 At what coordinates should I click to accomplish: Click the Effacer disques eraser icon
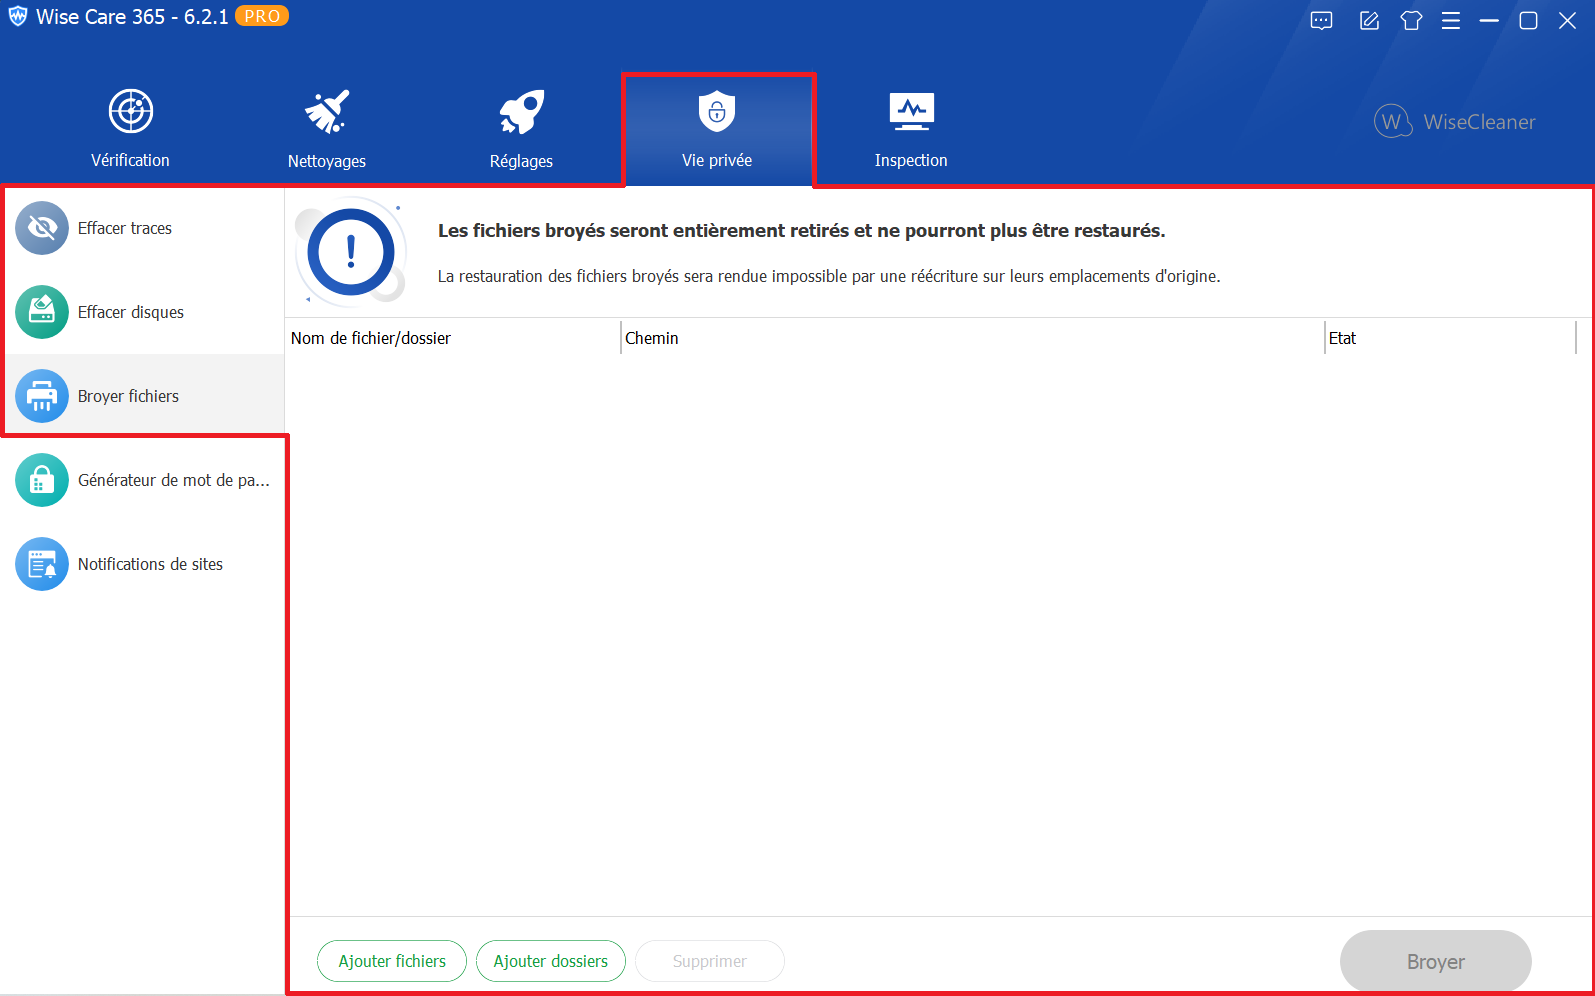(x=42, y=312)
